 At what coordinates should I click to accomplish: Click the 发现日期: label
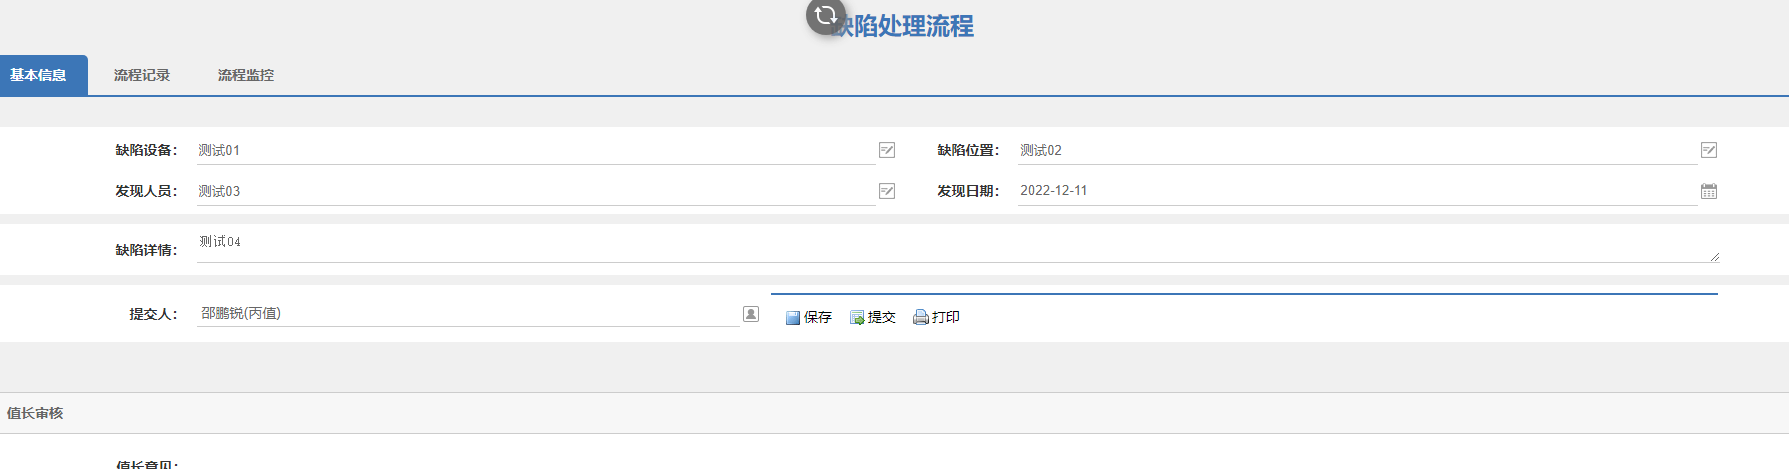(968, 191)
